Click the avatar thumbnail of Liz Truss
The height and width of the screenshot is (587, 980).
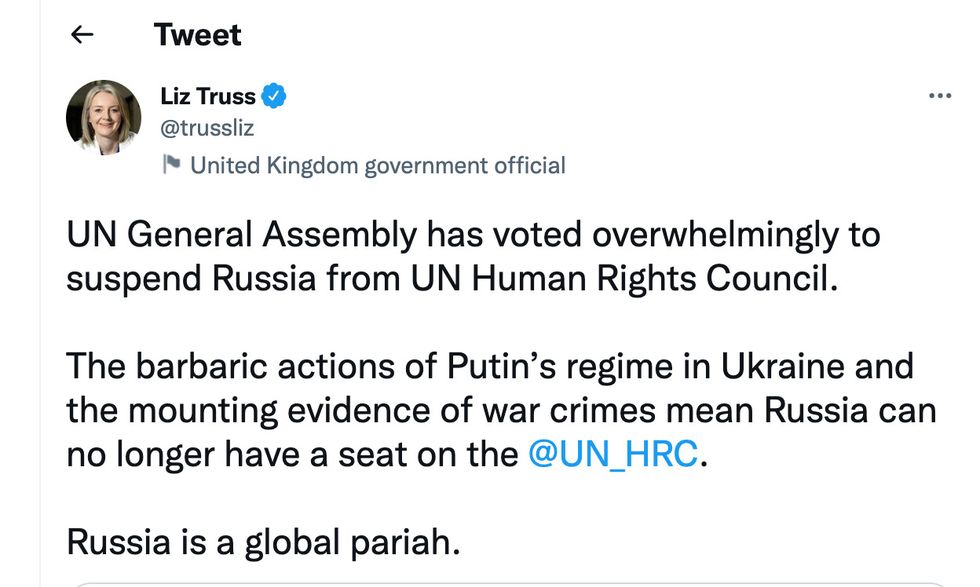[103, 117]
